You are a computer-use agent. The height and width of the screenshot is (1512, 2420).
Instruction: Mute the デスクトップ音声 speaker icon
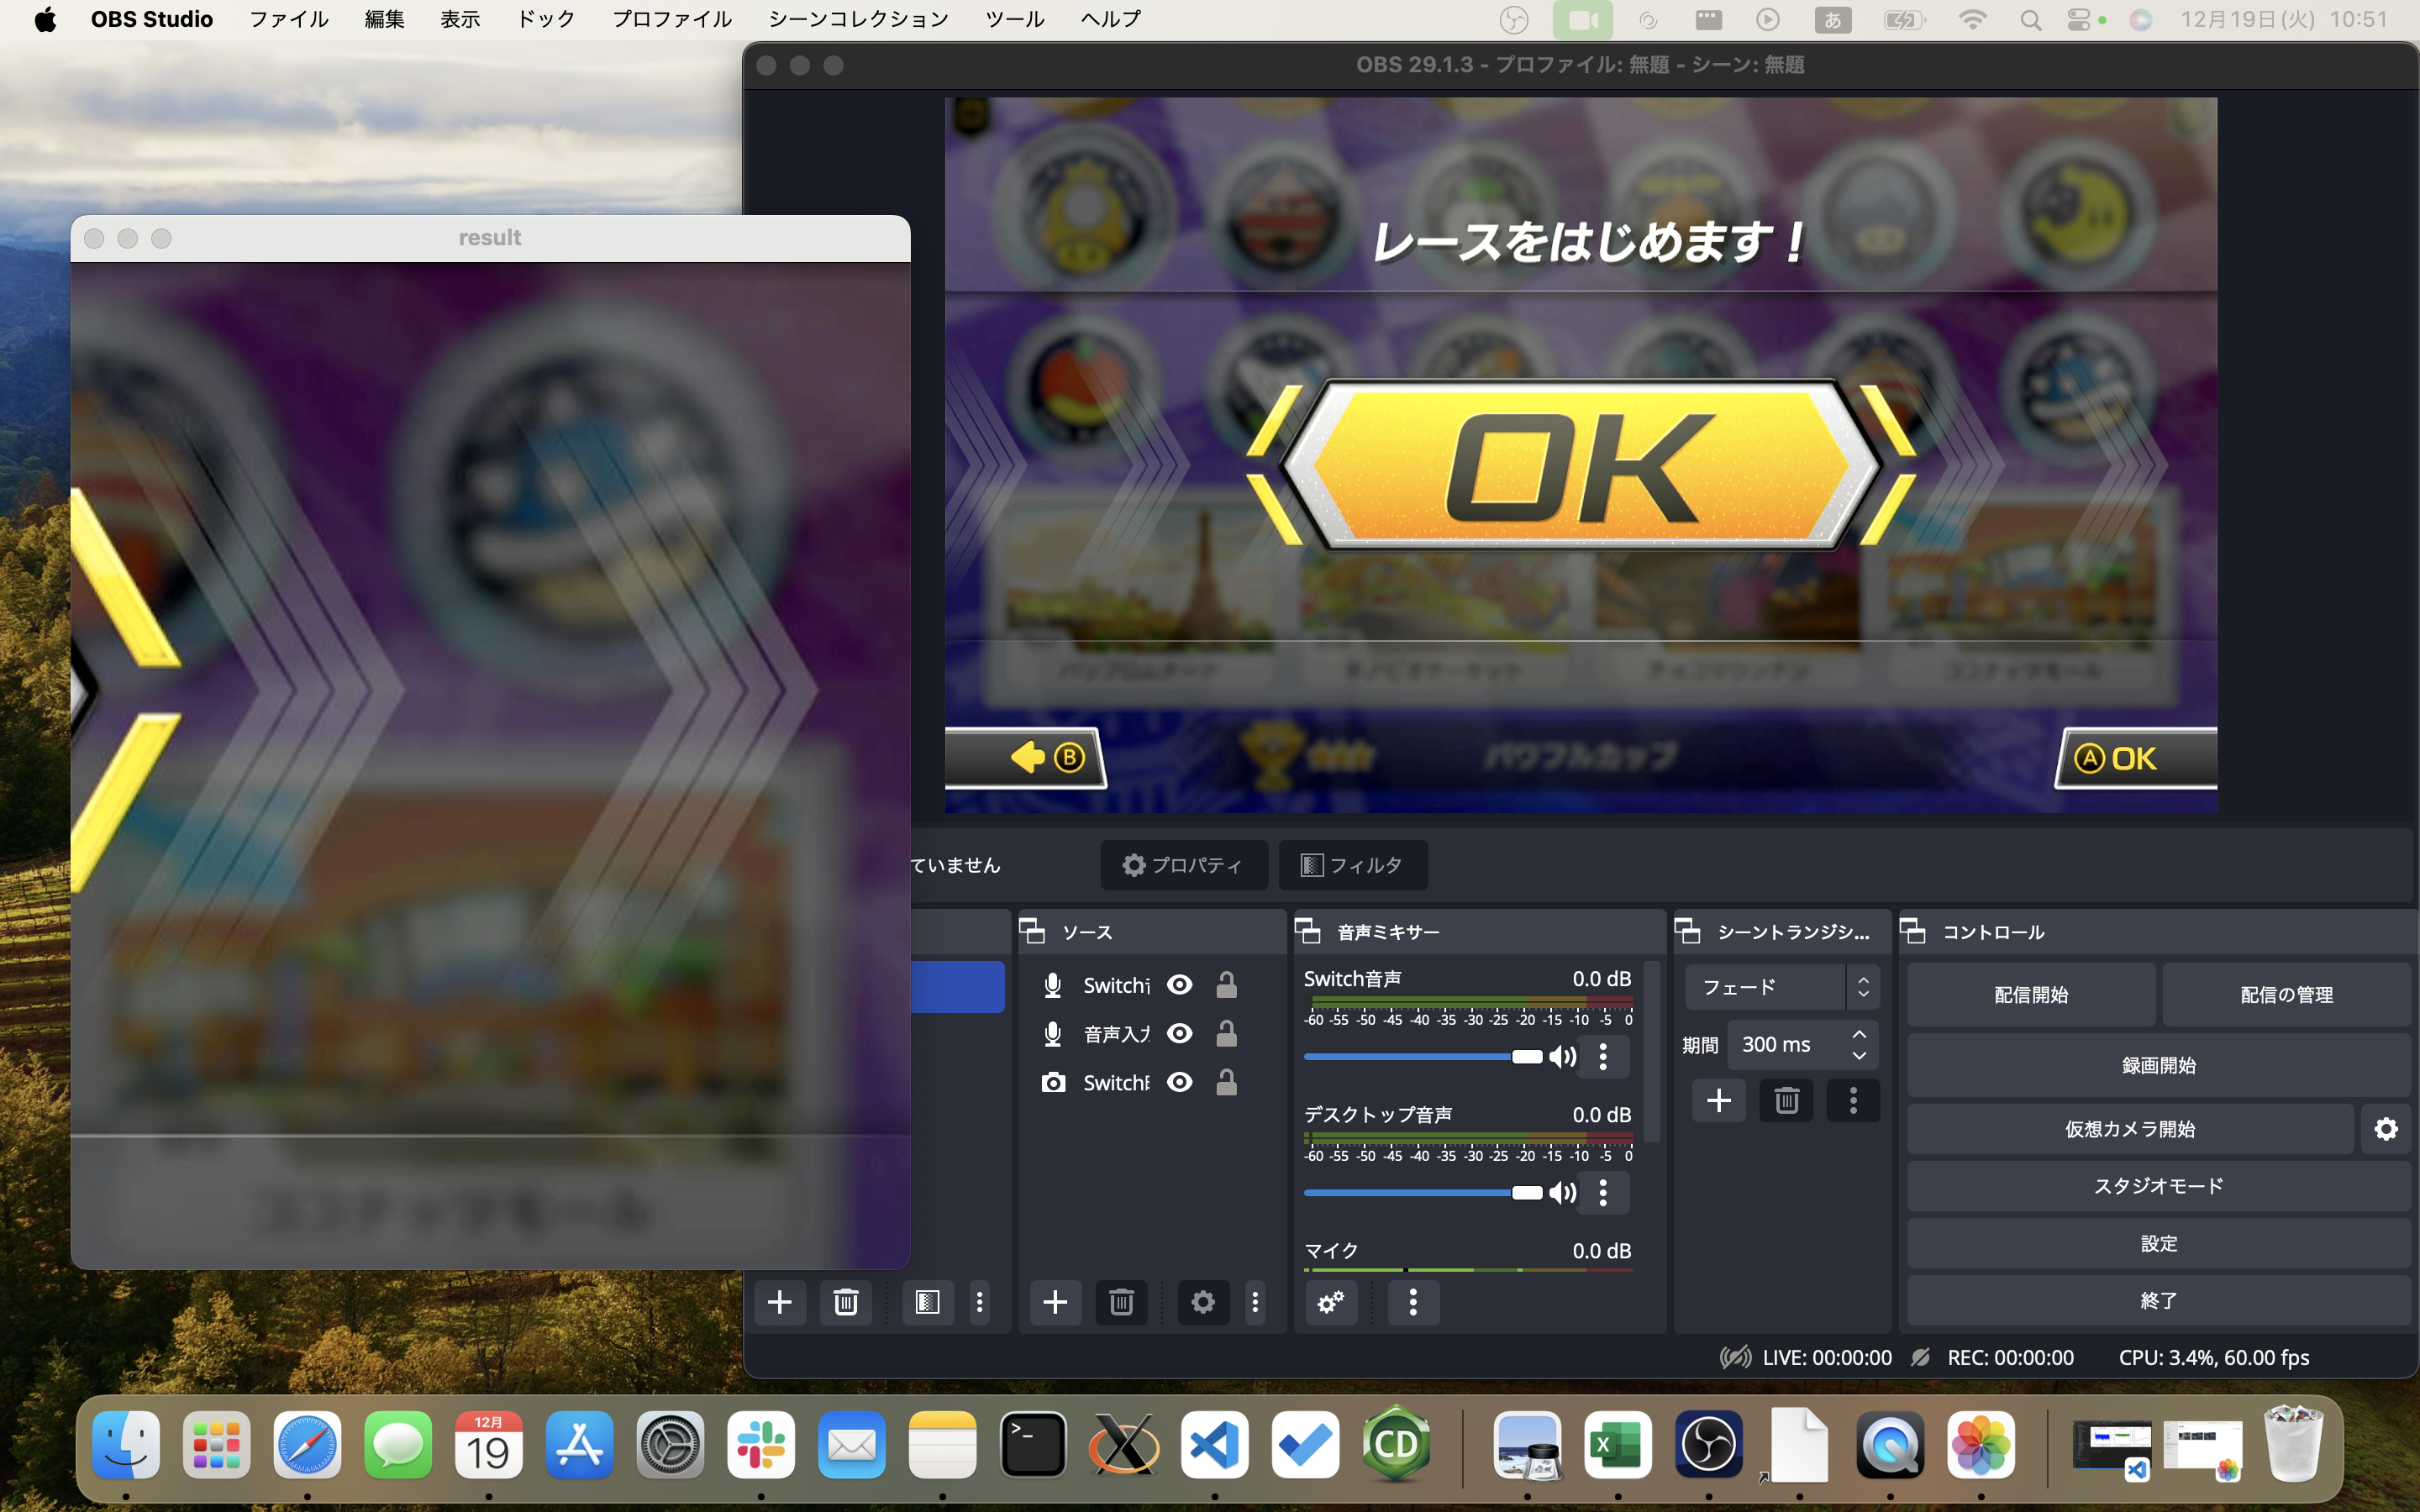1562,1192
